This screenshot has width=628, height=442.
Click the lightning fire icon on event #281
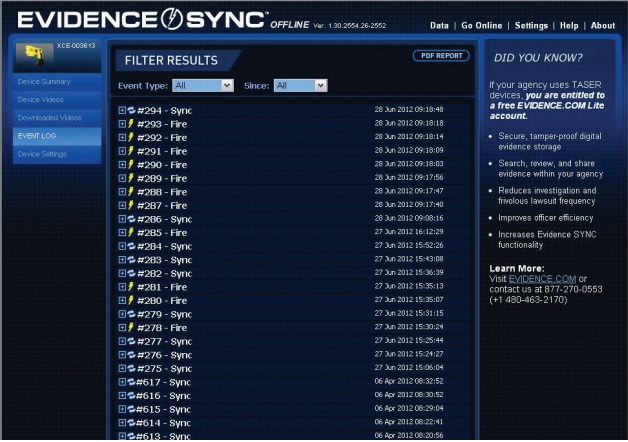(131, 287)
